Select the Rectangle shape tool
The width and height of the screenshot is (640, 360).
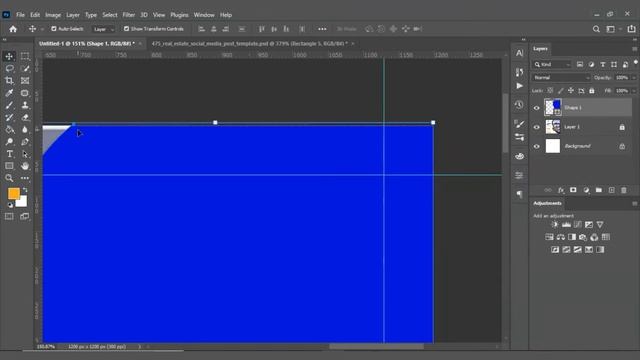[x=9, y=166]
